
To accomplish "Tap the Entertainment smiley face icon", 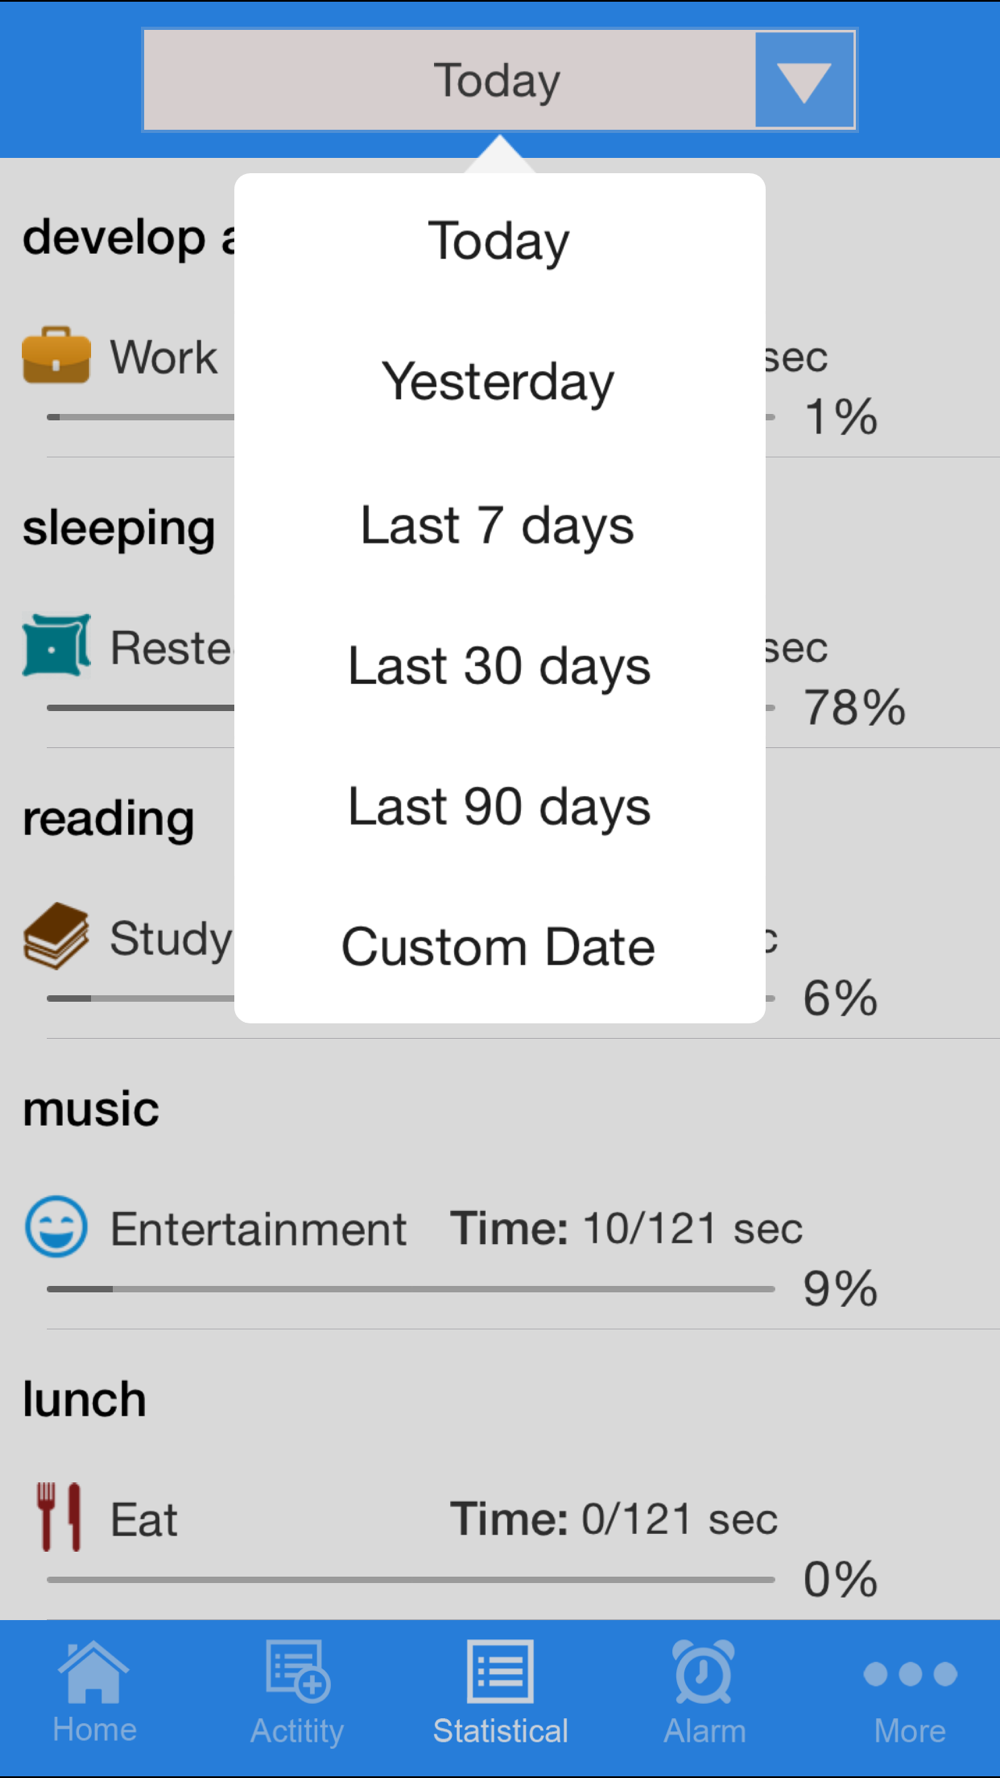I will tap(56, 1226).
